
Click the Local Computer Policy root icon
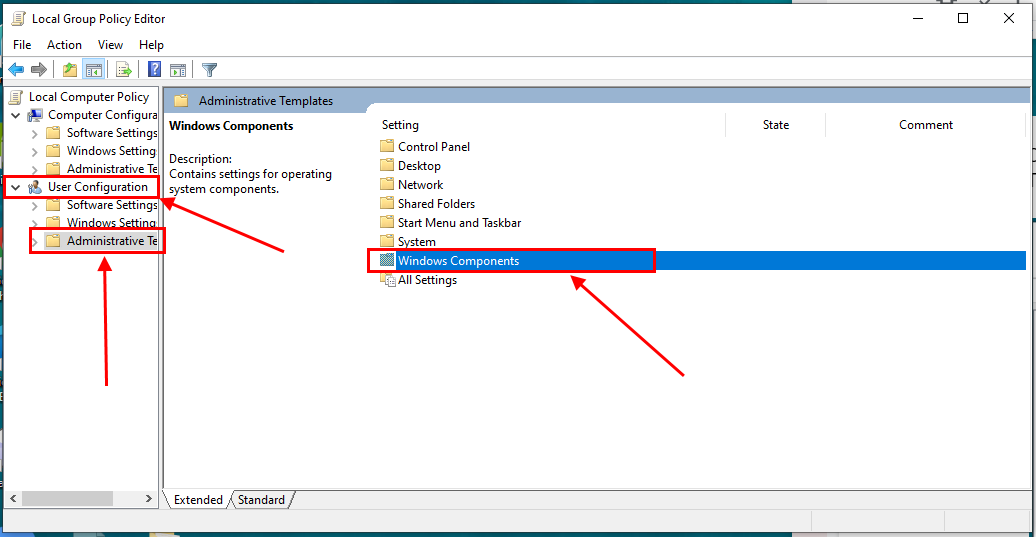click(x=17, y=97)
